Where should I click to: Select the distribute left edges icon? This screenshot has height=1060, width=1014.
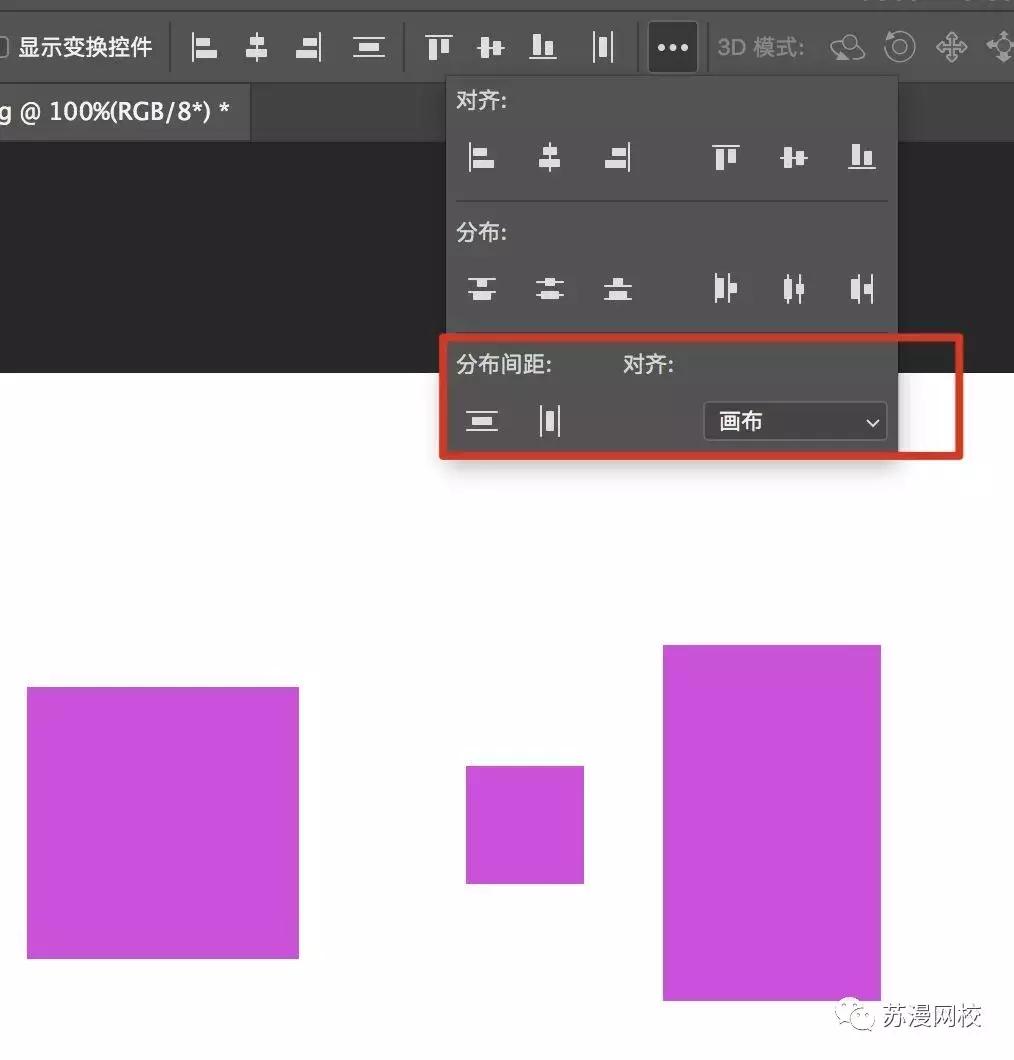click(x=725, y=289)
